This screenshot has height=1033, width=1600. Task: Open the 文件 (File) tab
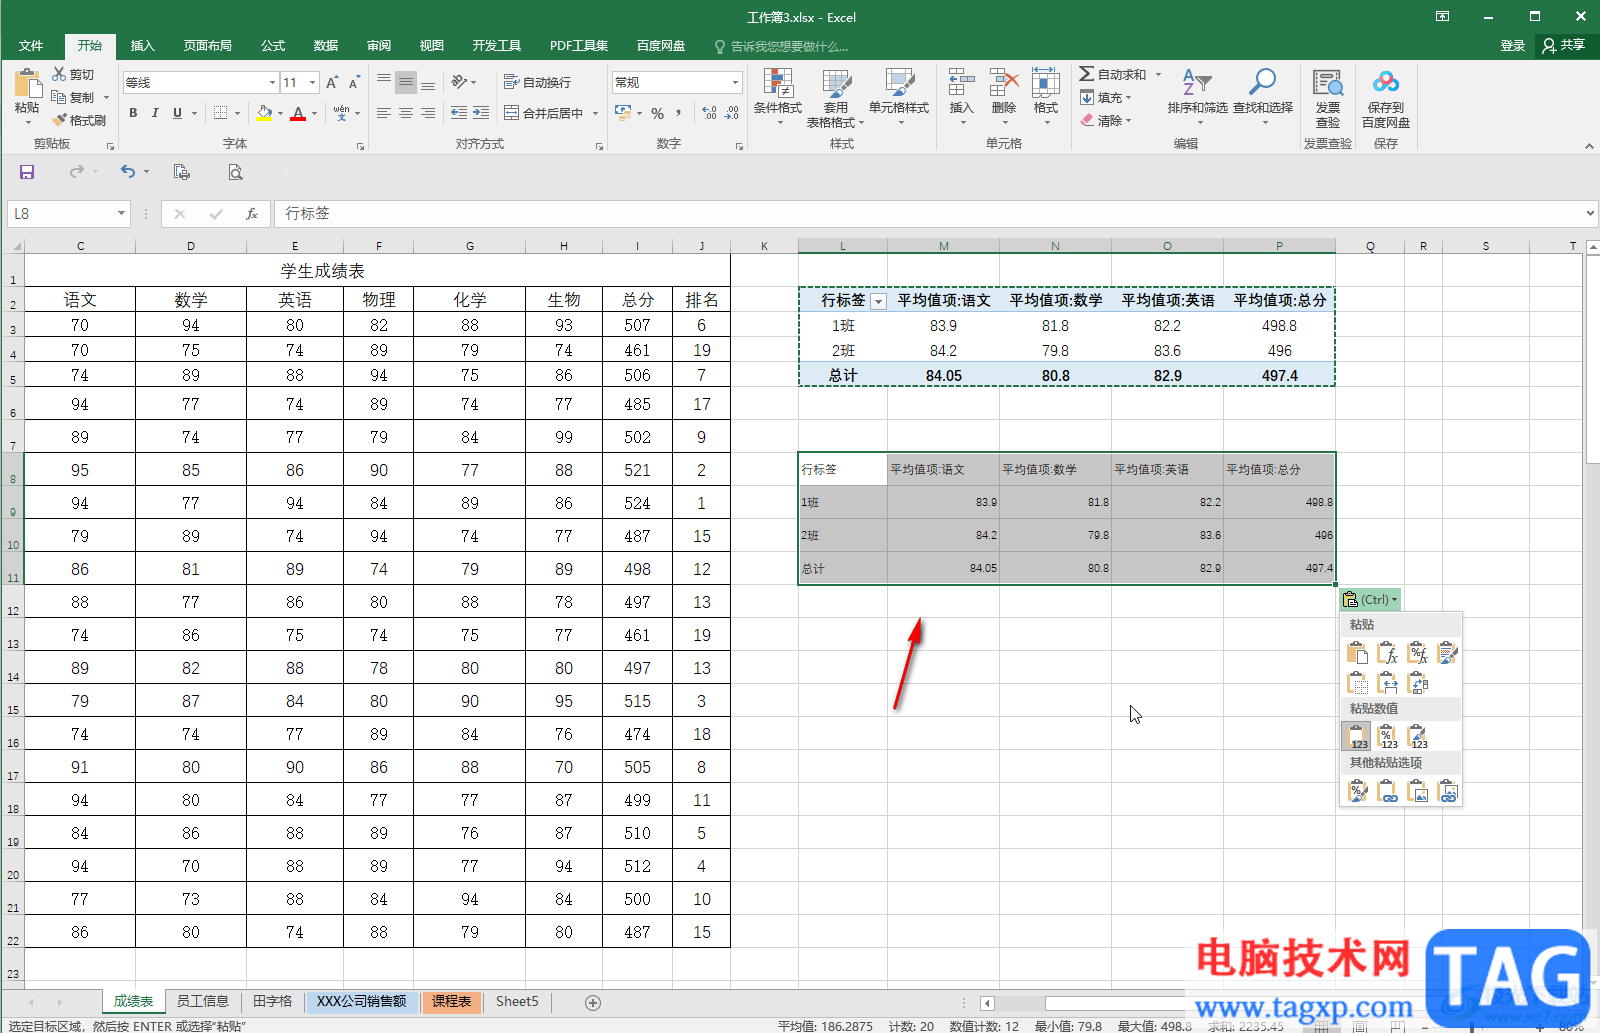31,45
